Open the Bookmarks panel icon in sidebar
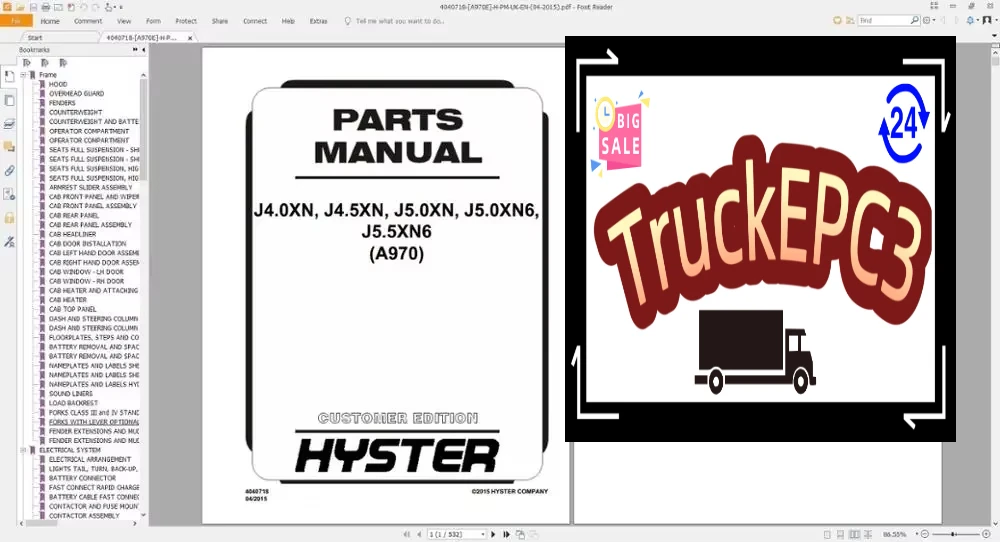The width and height of the screenshot is (1000, 542). pos(9,77)
